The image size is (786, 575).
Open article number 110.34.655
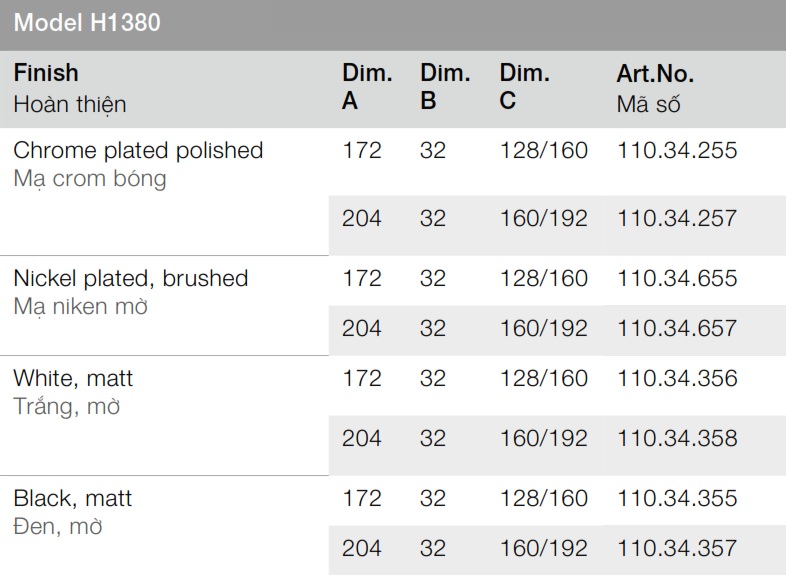[x=678, y=279]
